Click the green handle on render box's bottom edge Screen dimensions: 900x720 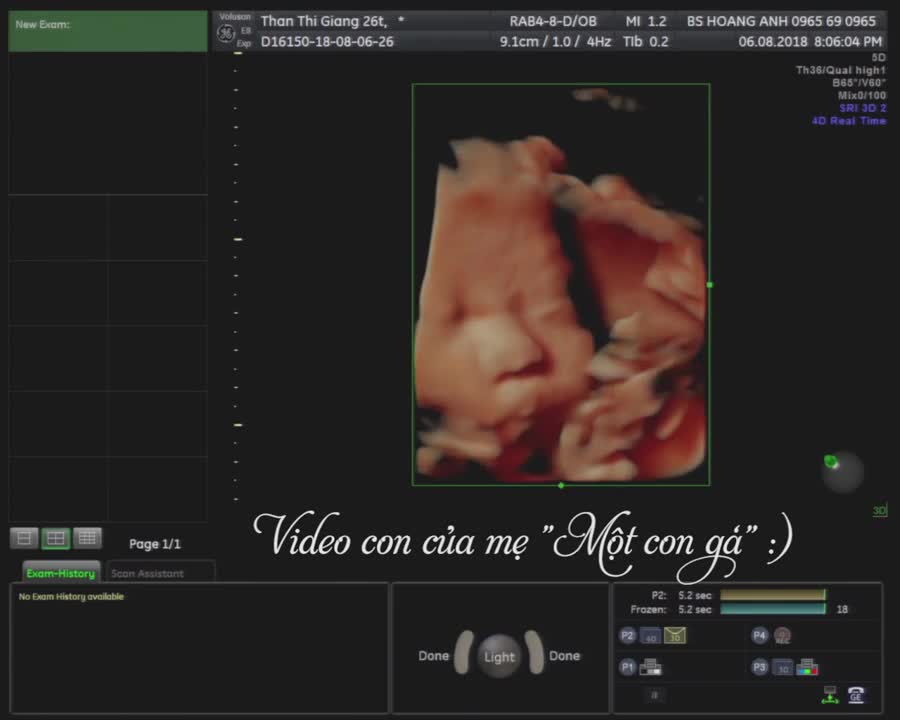pos(561,485)
